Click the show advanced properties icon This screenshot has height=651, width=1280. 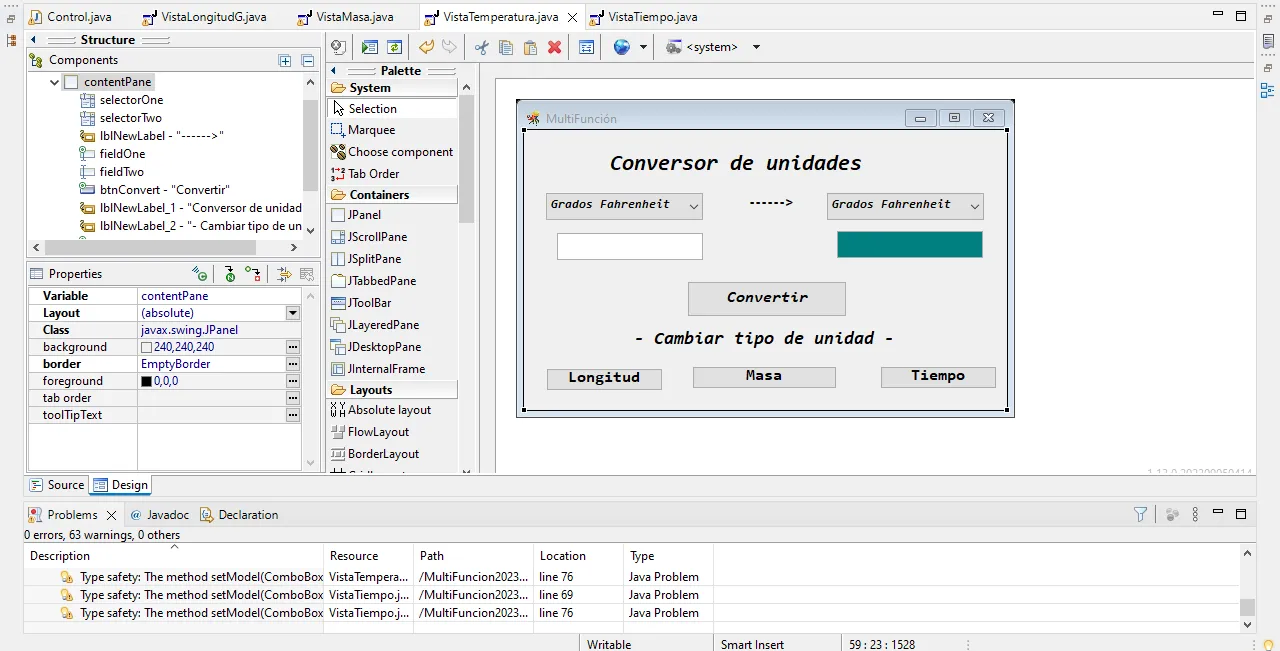pyautogui.click(x=284, y=274)
